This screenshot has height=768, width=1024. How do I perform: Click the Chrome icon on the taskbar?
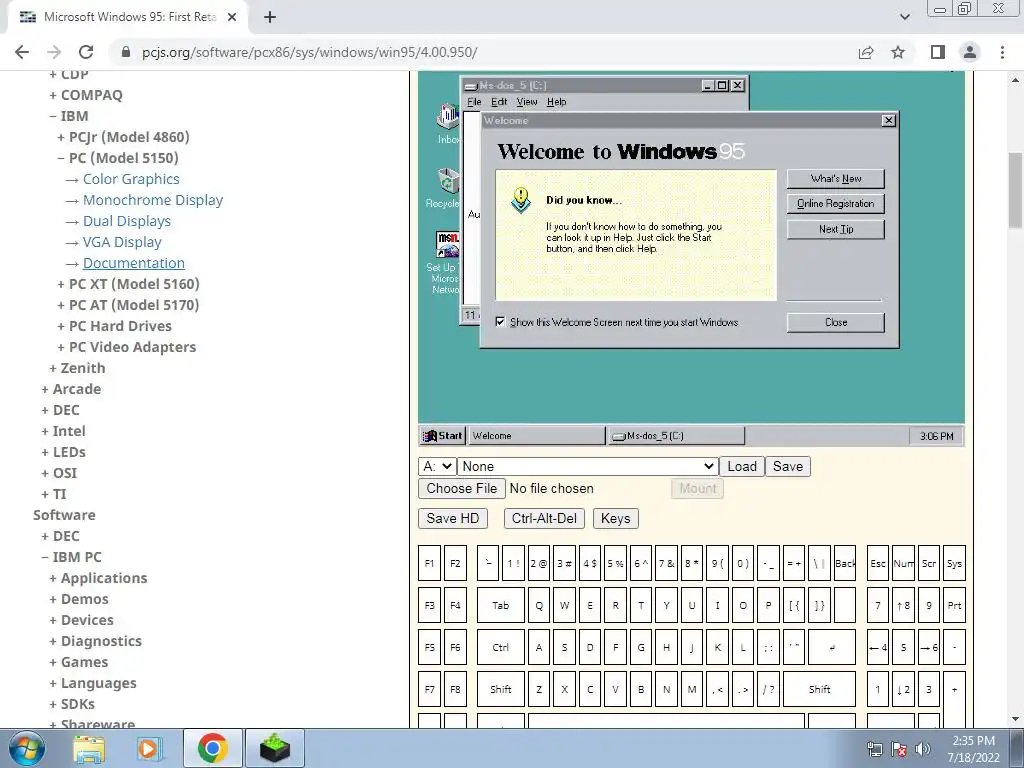click(x=212, y=748)
